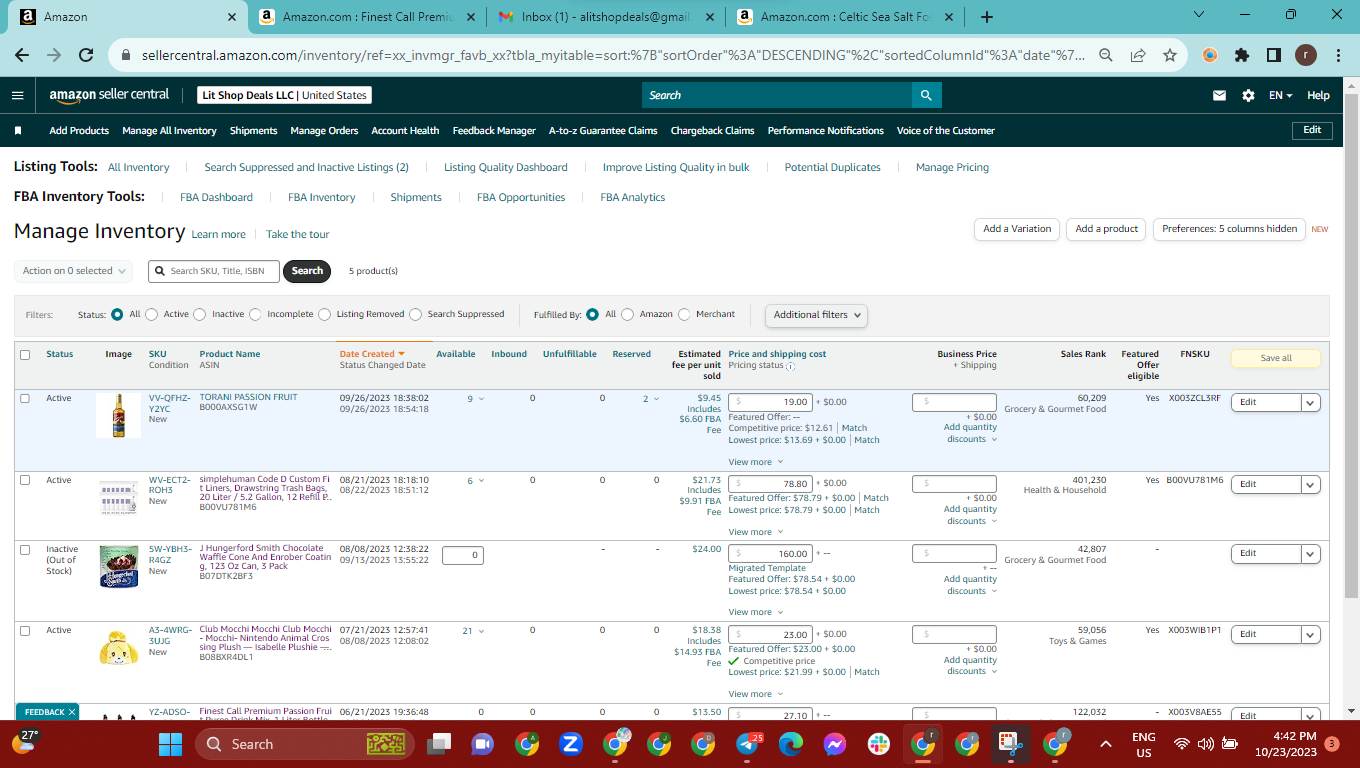Expand reserved quantity 2 for TORANI row
This screenshot has height=768, width=1360.
[x=652, y=399]
